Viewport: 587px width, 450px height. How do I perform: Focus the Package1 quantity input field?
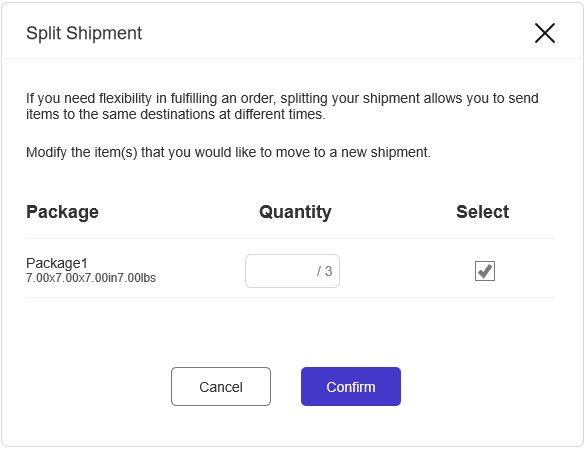pos(292,271)
